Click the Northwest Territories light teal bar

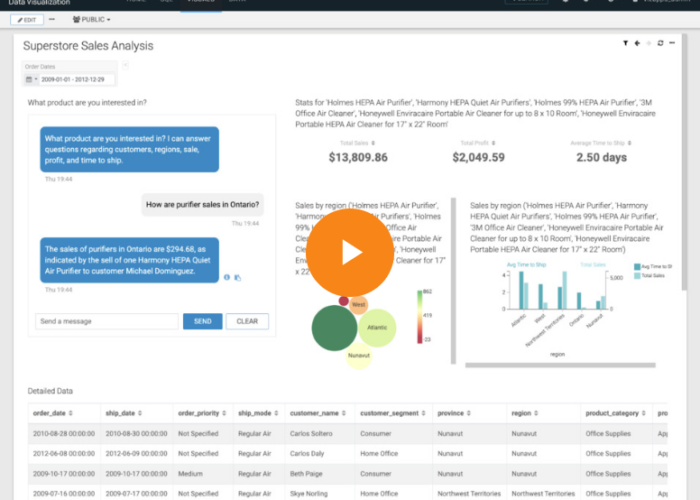(565, 290)
